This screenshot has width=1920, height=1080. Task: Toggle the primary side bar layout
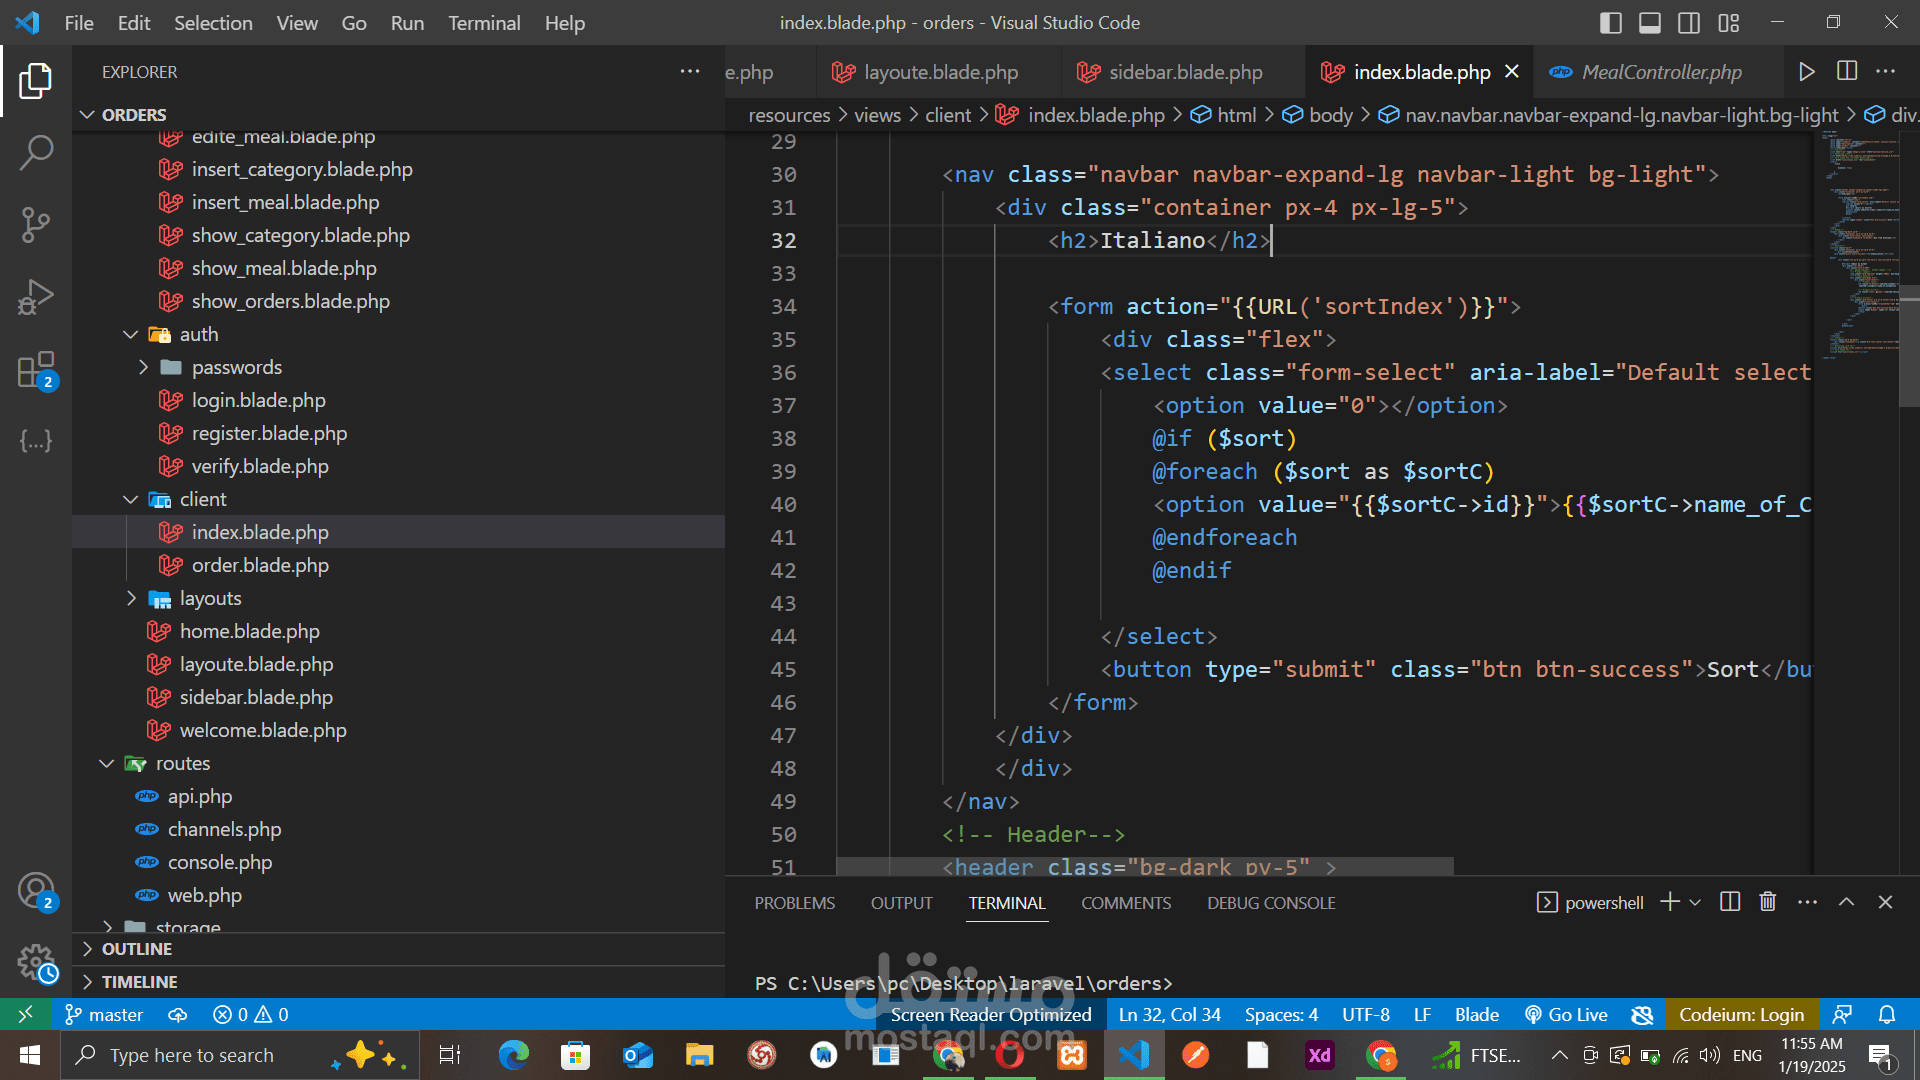click(x=1611, y=23)
